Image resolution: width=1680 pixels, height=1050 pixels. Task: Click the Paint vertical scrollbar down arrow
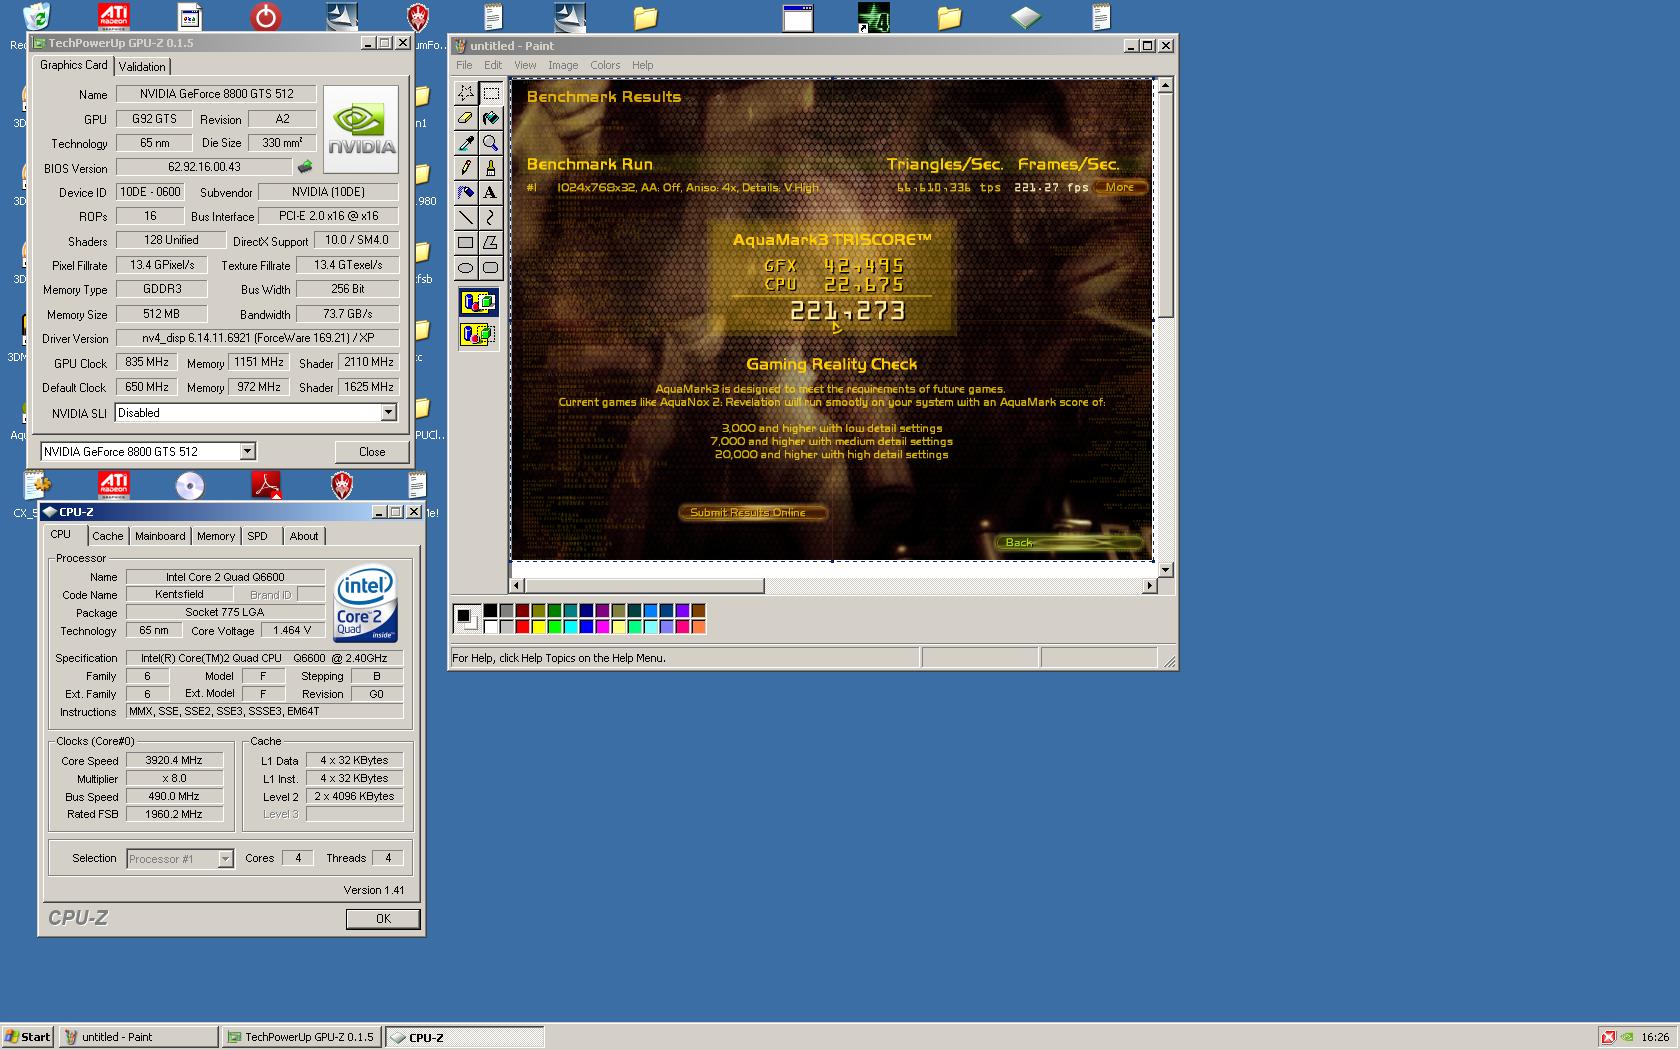click(x=1165, y=570)
